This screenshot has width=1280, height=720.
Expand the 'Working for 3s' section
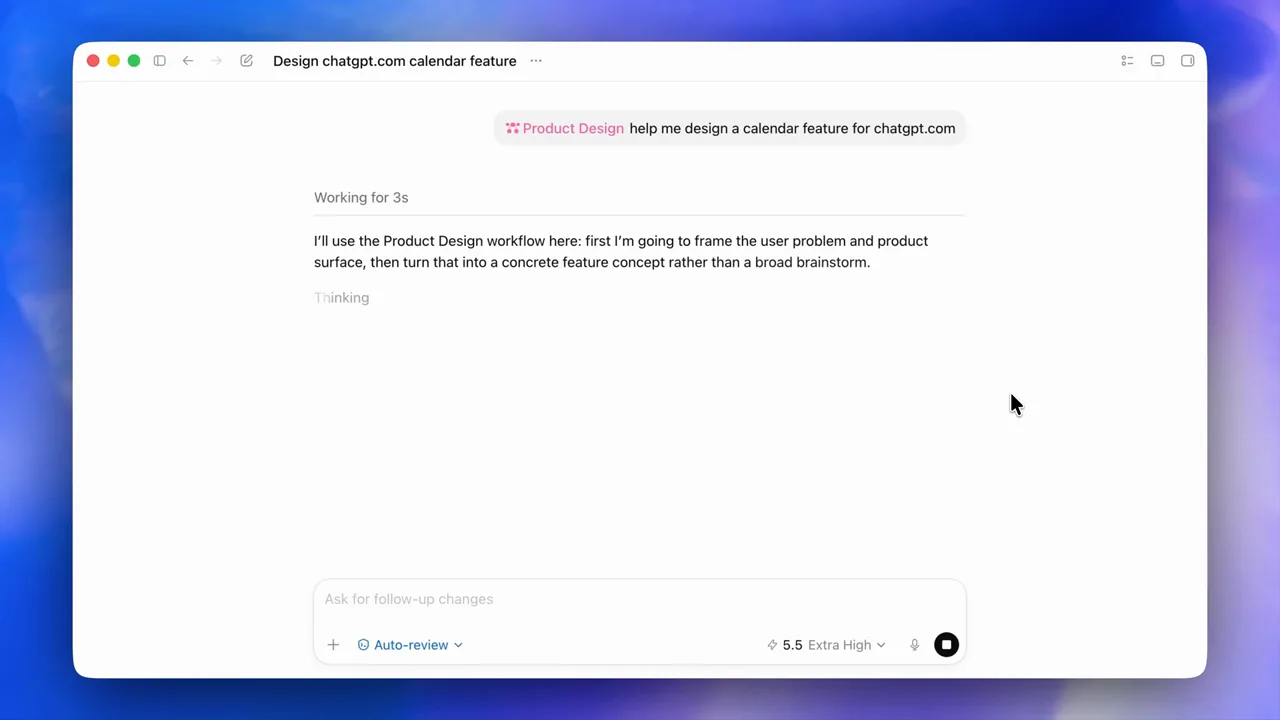point(361,197)
